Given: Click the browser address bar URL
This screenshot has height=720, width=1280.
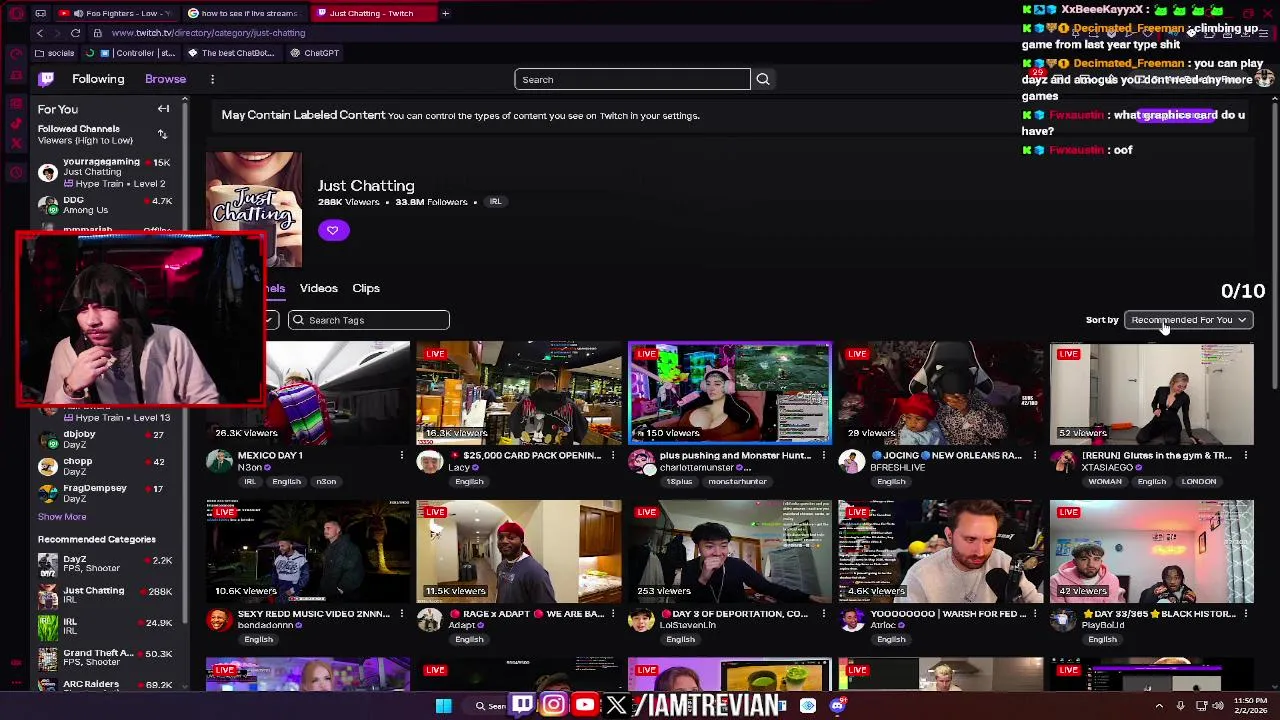Looking at the screenshot, I should 208,33.
